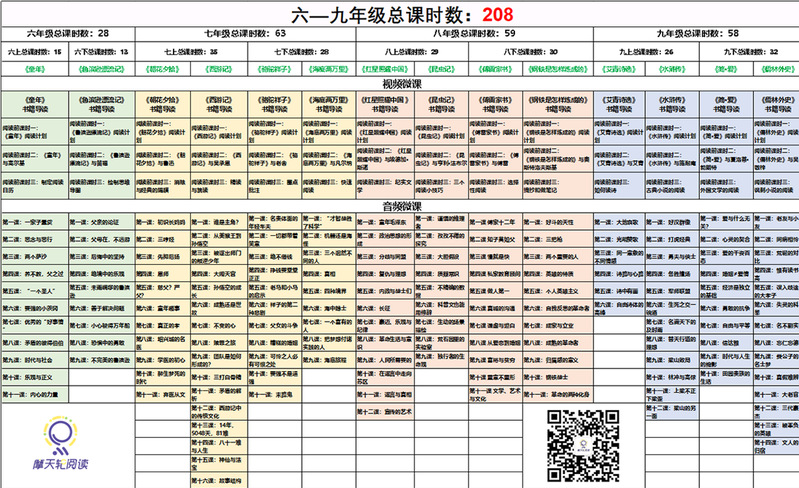Select the 九年级总课时数:58 header cell
The image size is (799, 488).
point(697,34)
